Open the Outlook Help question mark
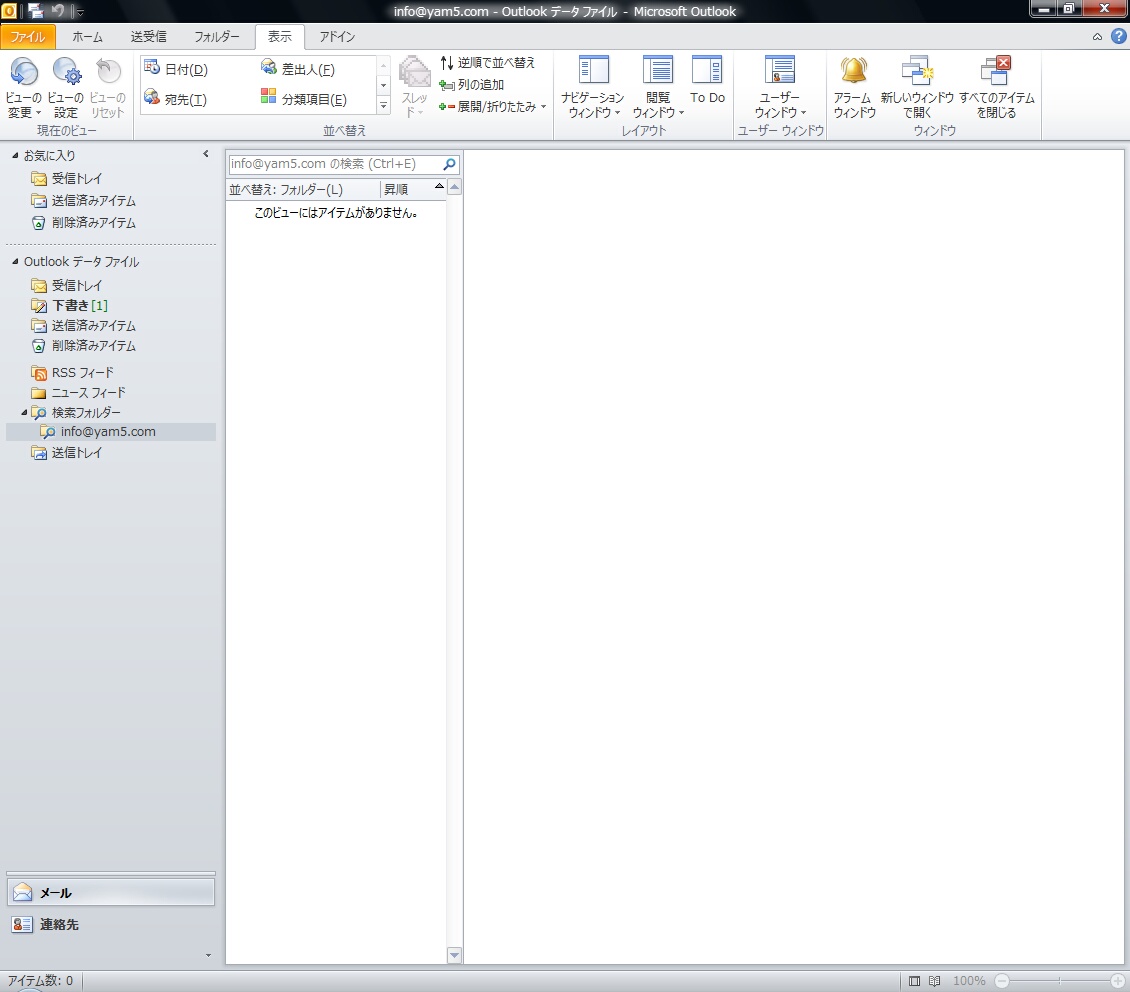1130x992 pixels. point(1118,36)
